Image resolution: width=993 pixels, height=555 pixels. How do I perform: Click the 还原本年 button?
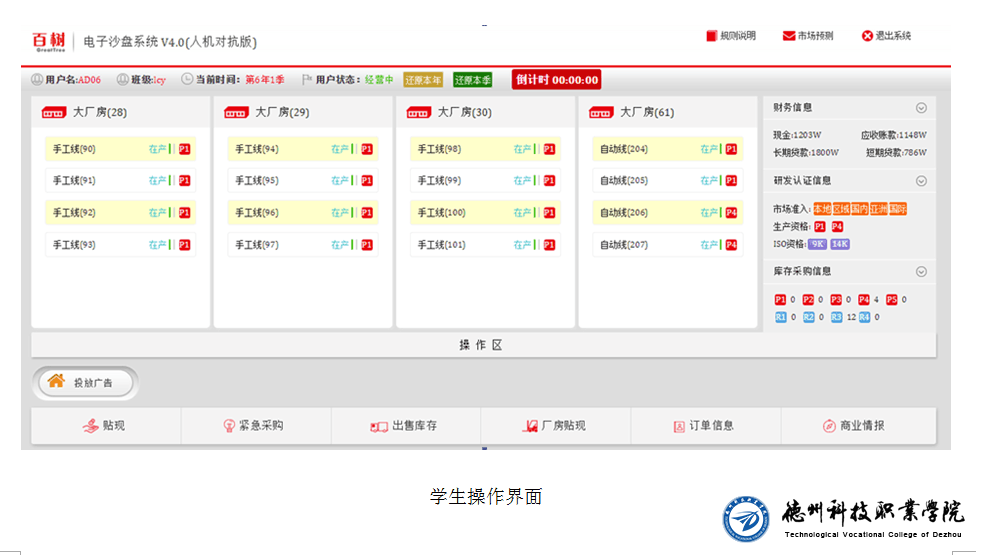pyautogui.click(x=423, y=80)
